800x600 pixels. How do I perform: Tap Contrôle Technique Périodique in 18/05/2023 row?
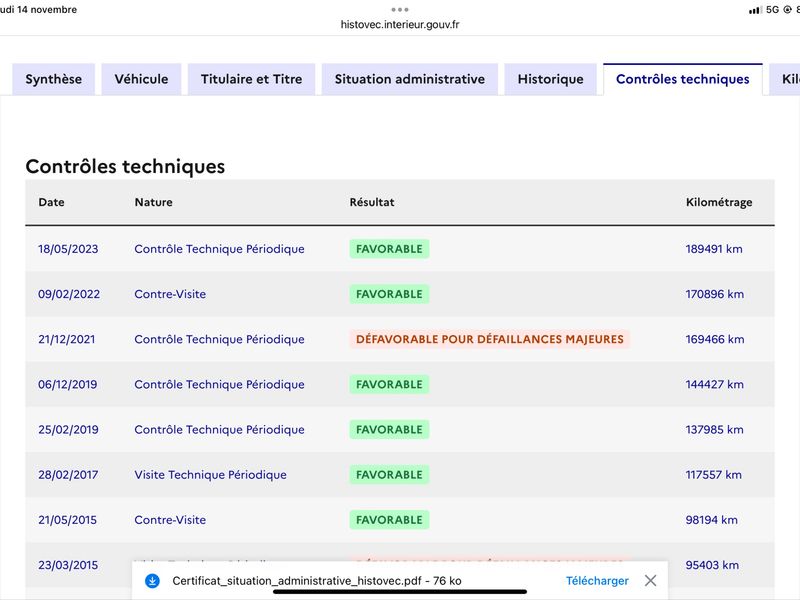click(219, 249)
